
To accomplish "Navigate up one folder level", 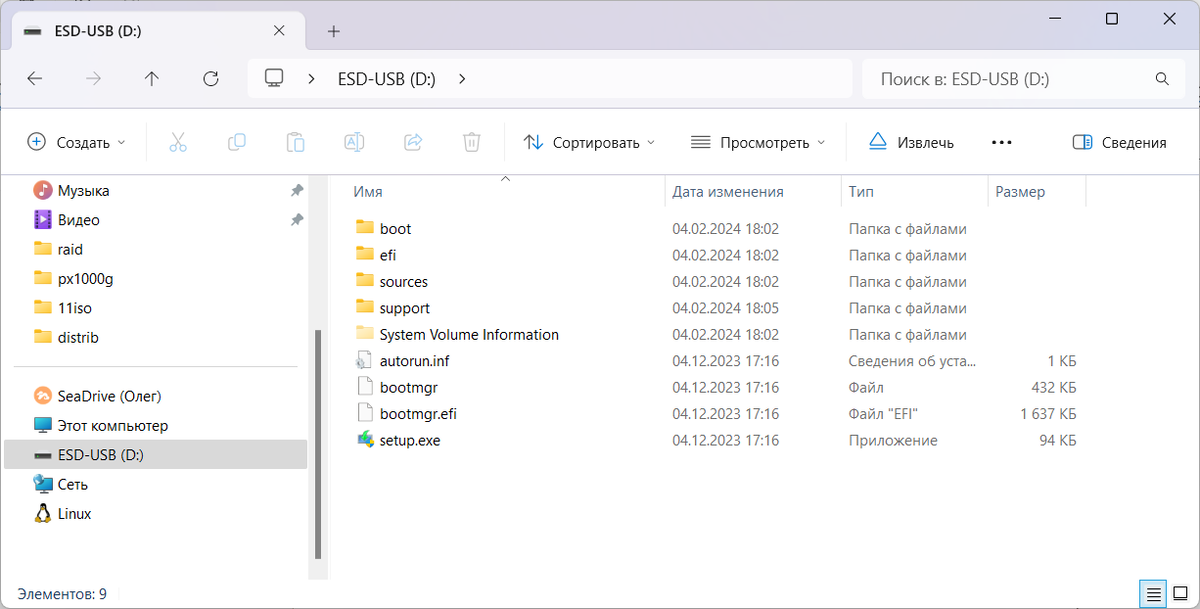I will click(151, 79).
